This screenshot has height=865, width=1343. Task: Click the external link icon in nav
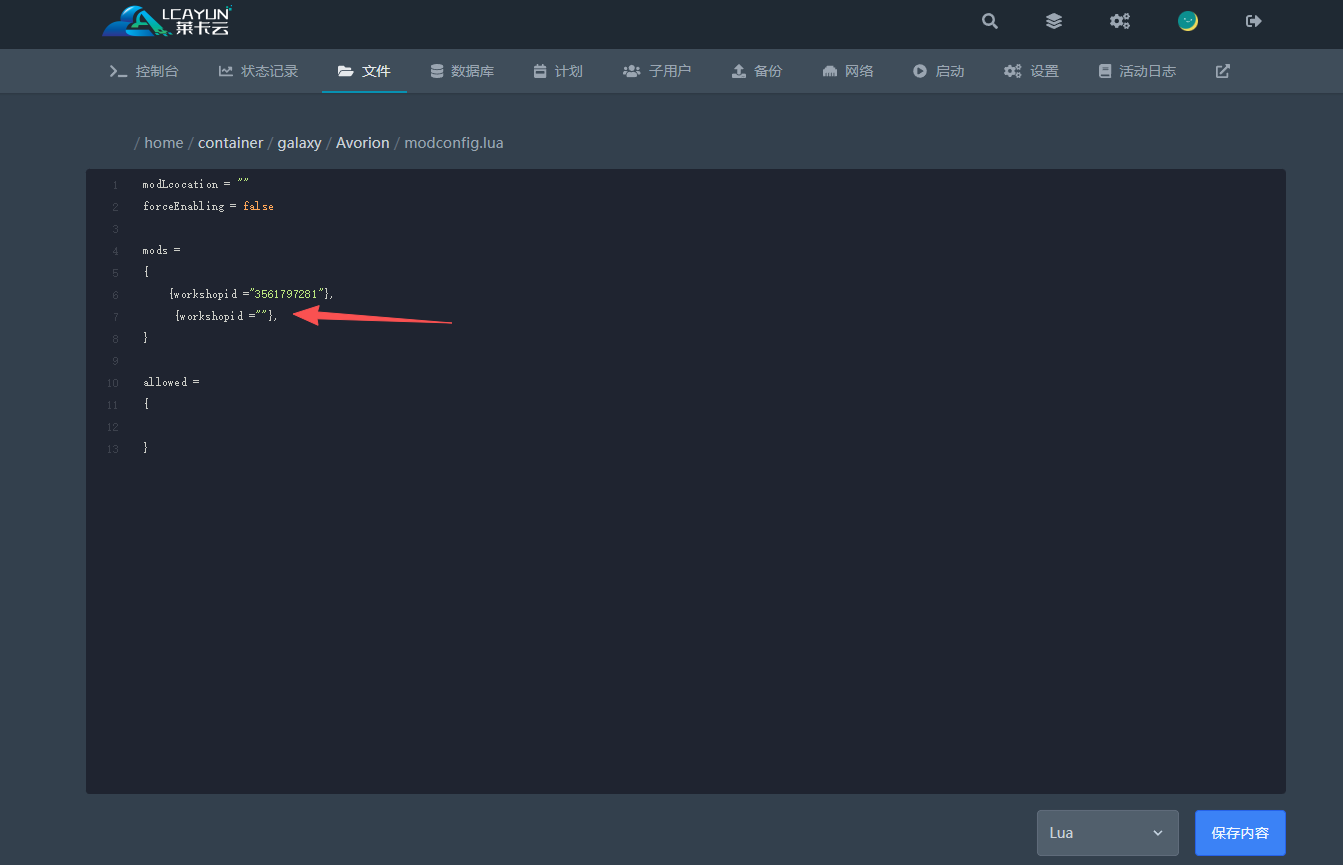[x=1222, y=71]
